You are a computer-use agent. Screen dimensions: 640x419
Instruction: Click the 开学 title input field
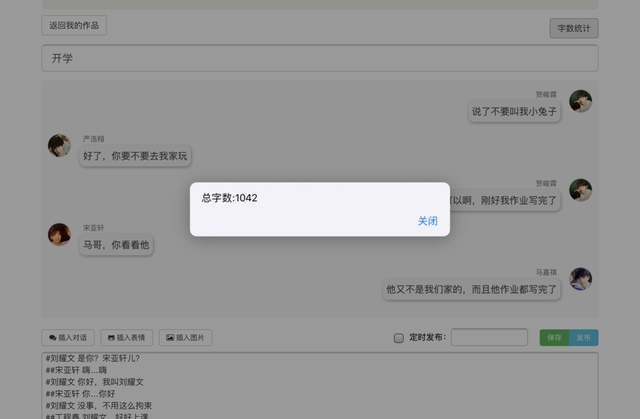[320, 58]
